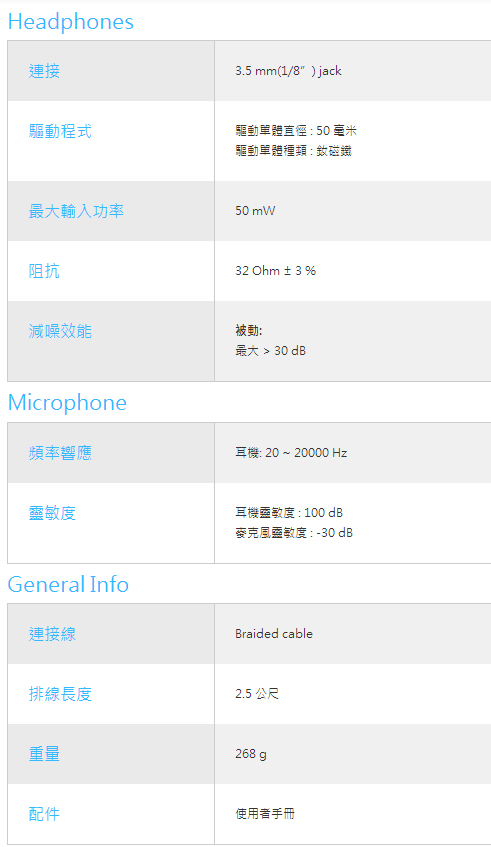This screenshot has width=491, height=847.
Task: Select the 268 g weight value
Action: pos(251,754)
